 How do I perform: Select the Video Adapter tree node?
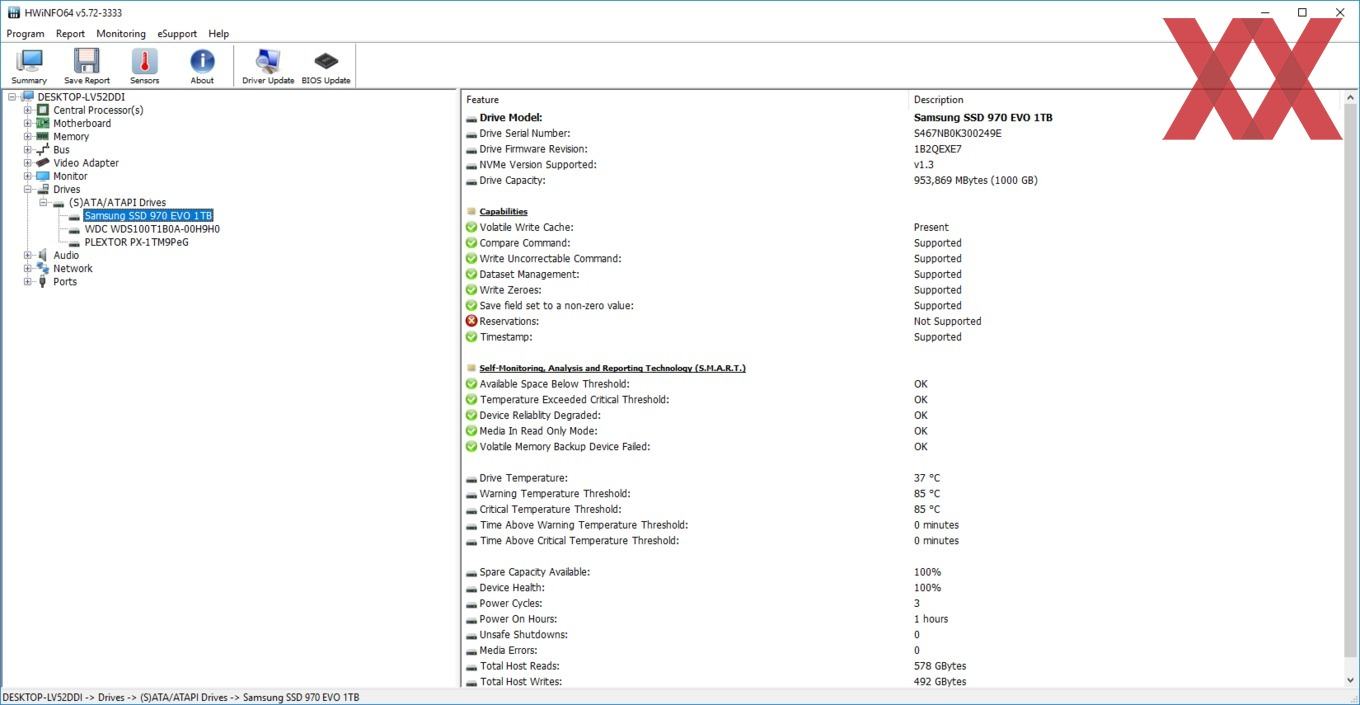(x=86, y=163)
